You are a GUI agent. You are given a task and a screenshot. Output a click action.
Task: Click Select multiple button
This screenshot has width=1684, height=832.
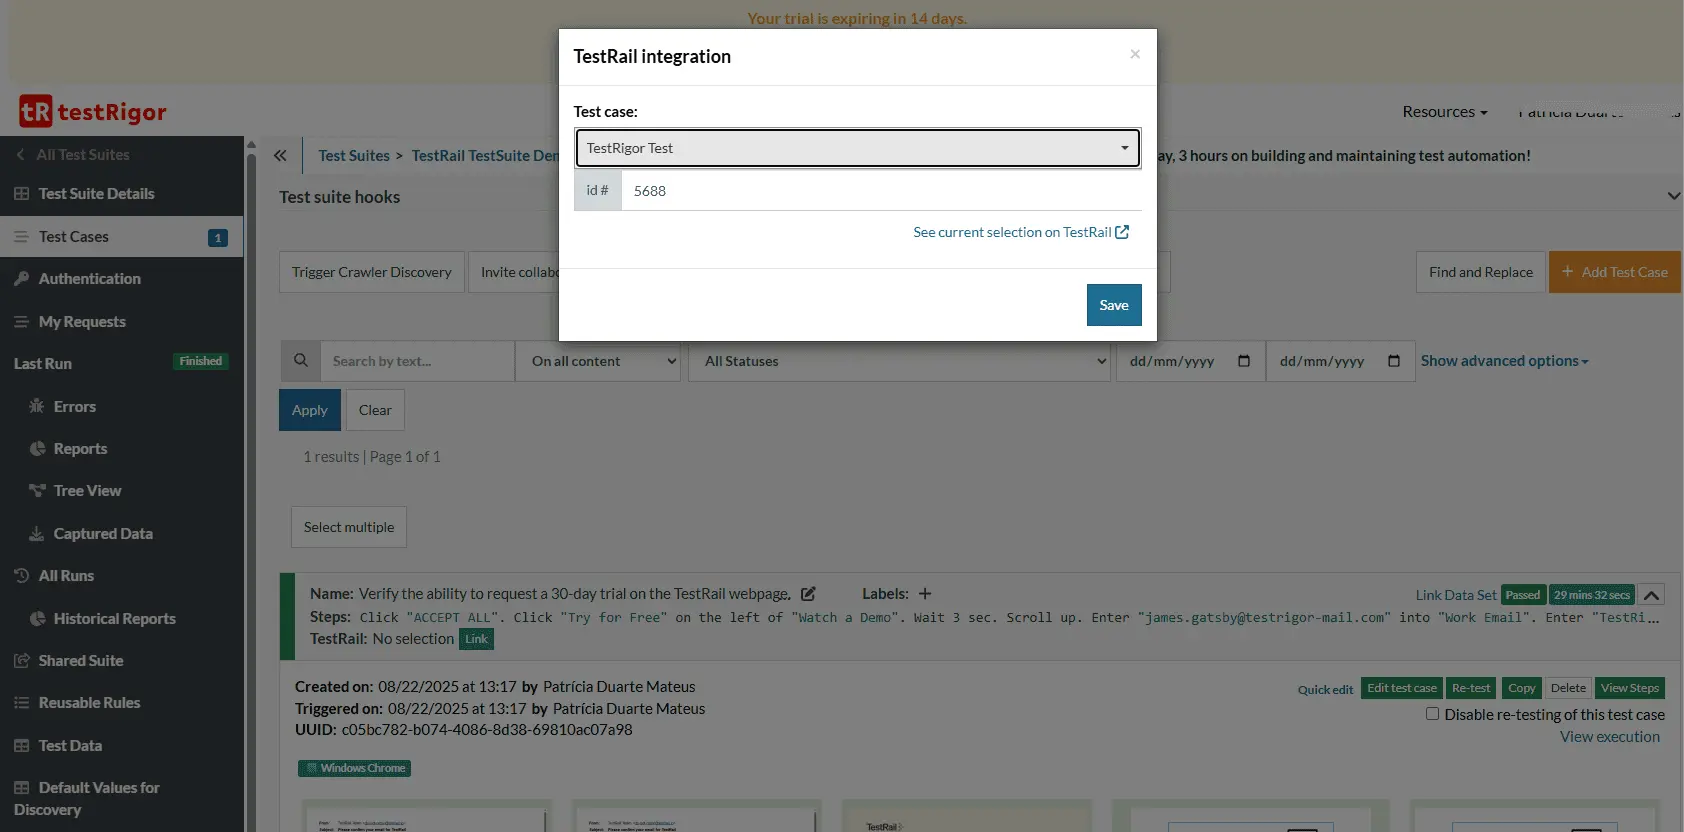[349, 527]
